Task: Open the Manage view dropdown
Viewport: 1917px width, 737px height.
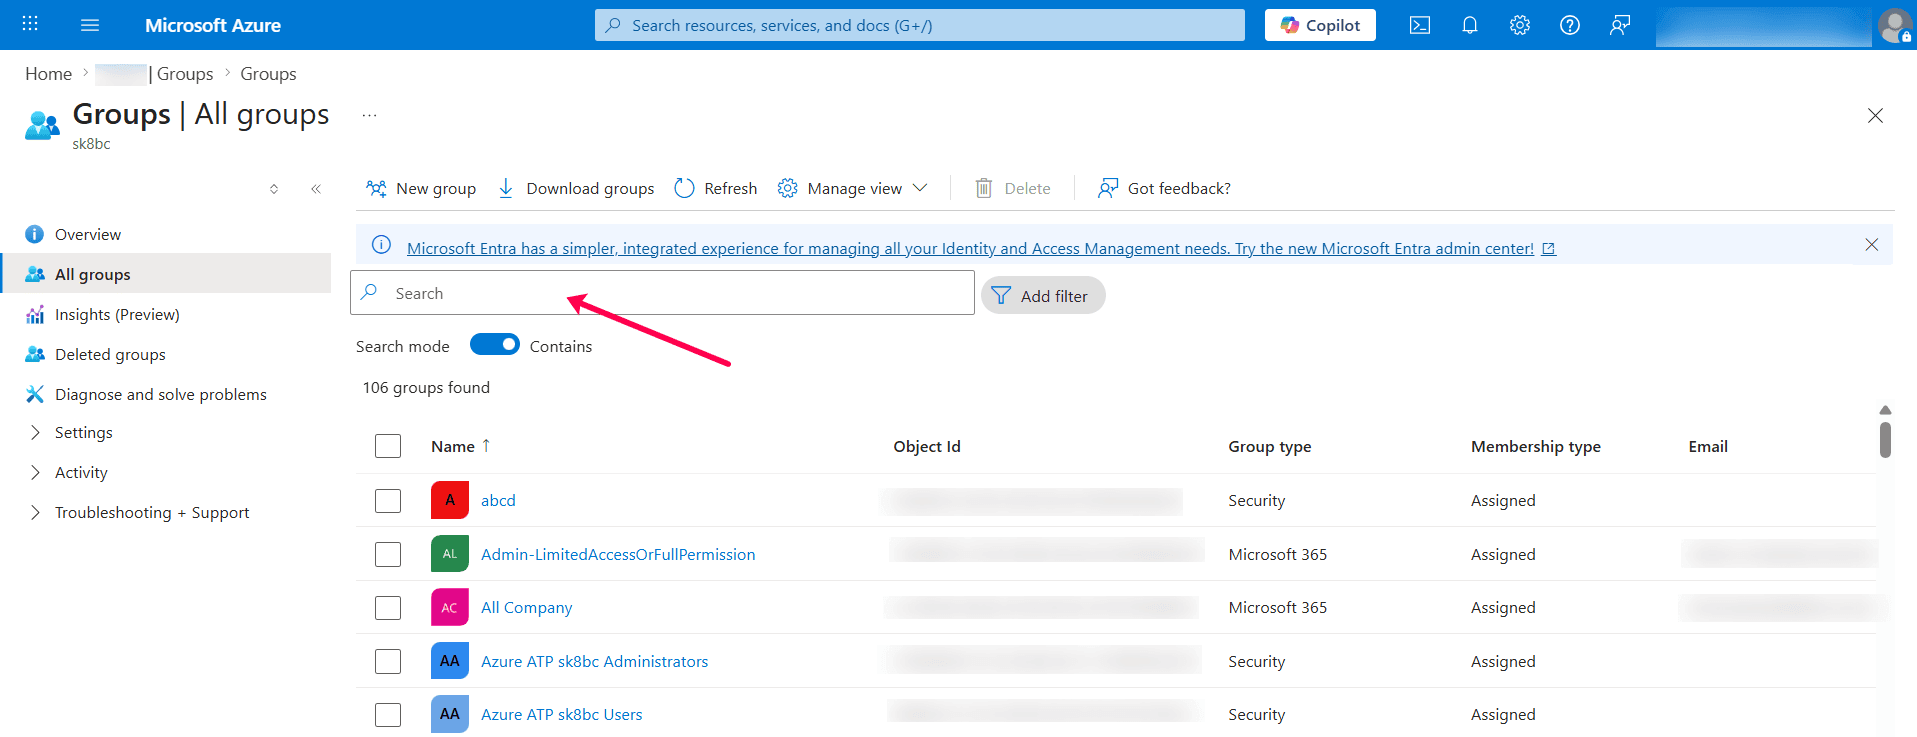Action: pyautogui.click(x=853, y=188)
